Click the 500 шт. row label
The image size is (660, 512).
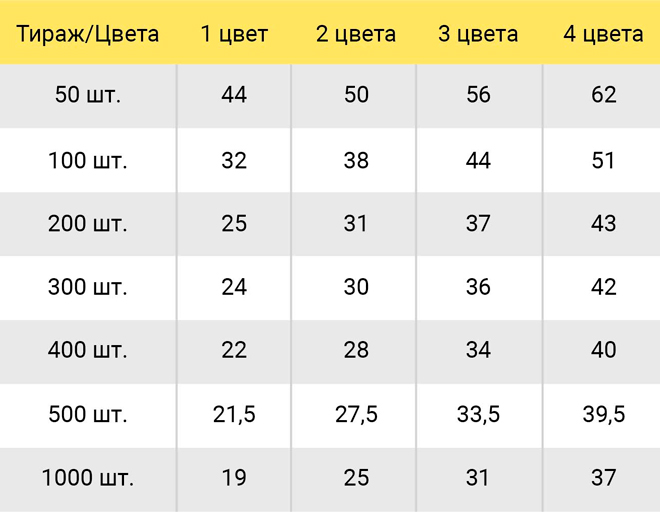point(88,414)
